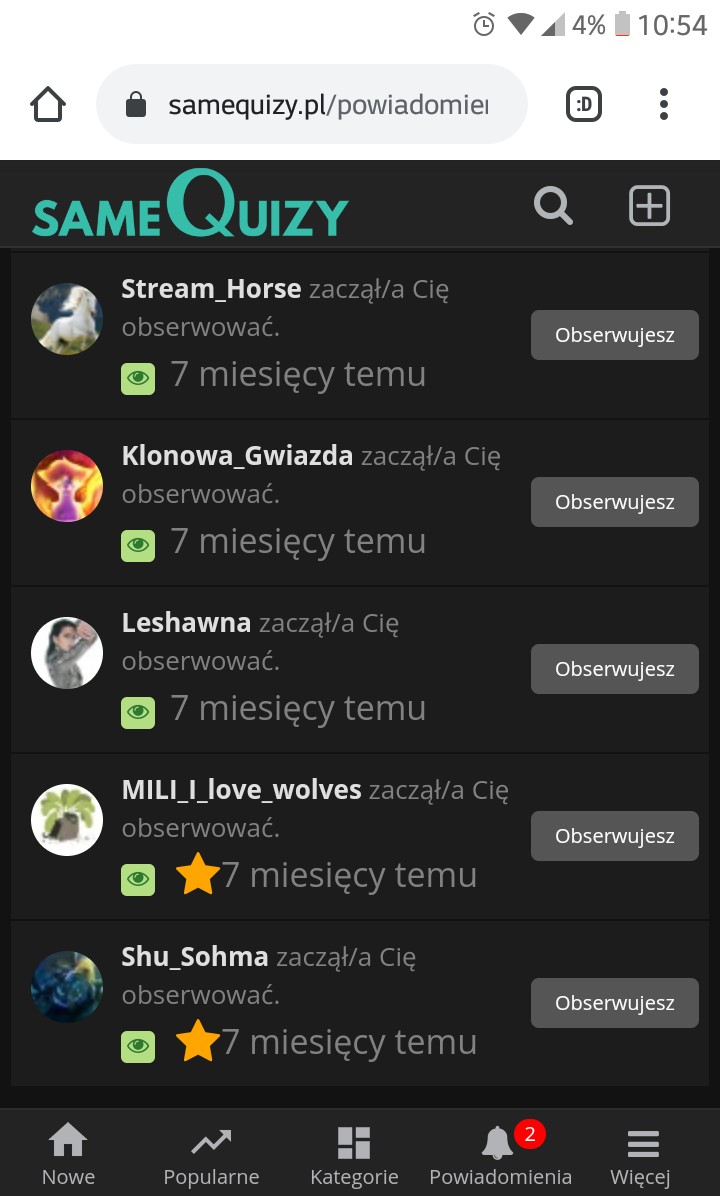Click Obserwujesz button next to Shu_Sohma

point(615,1003)
